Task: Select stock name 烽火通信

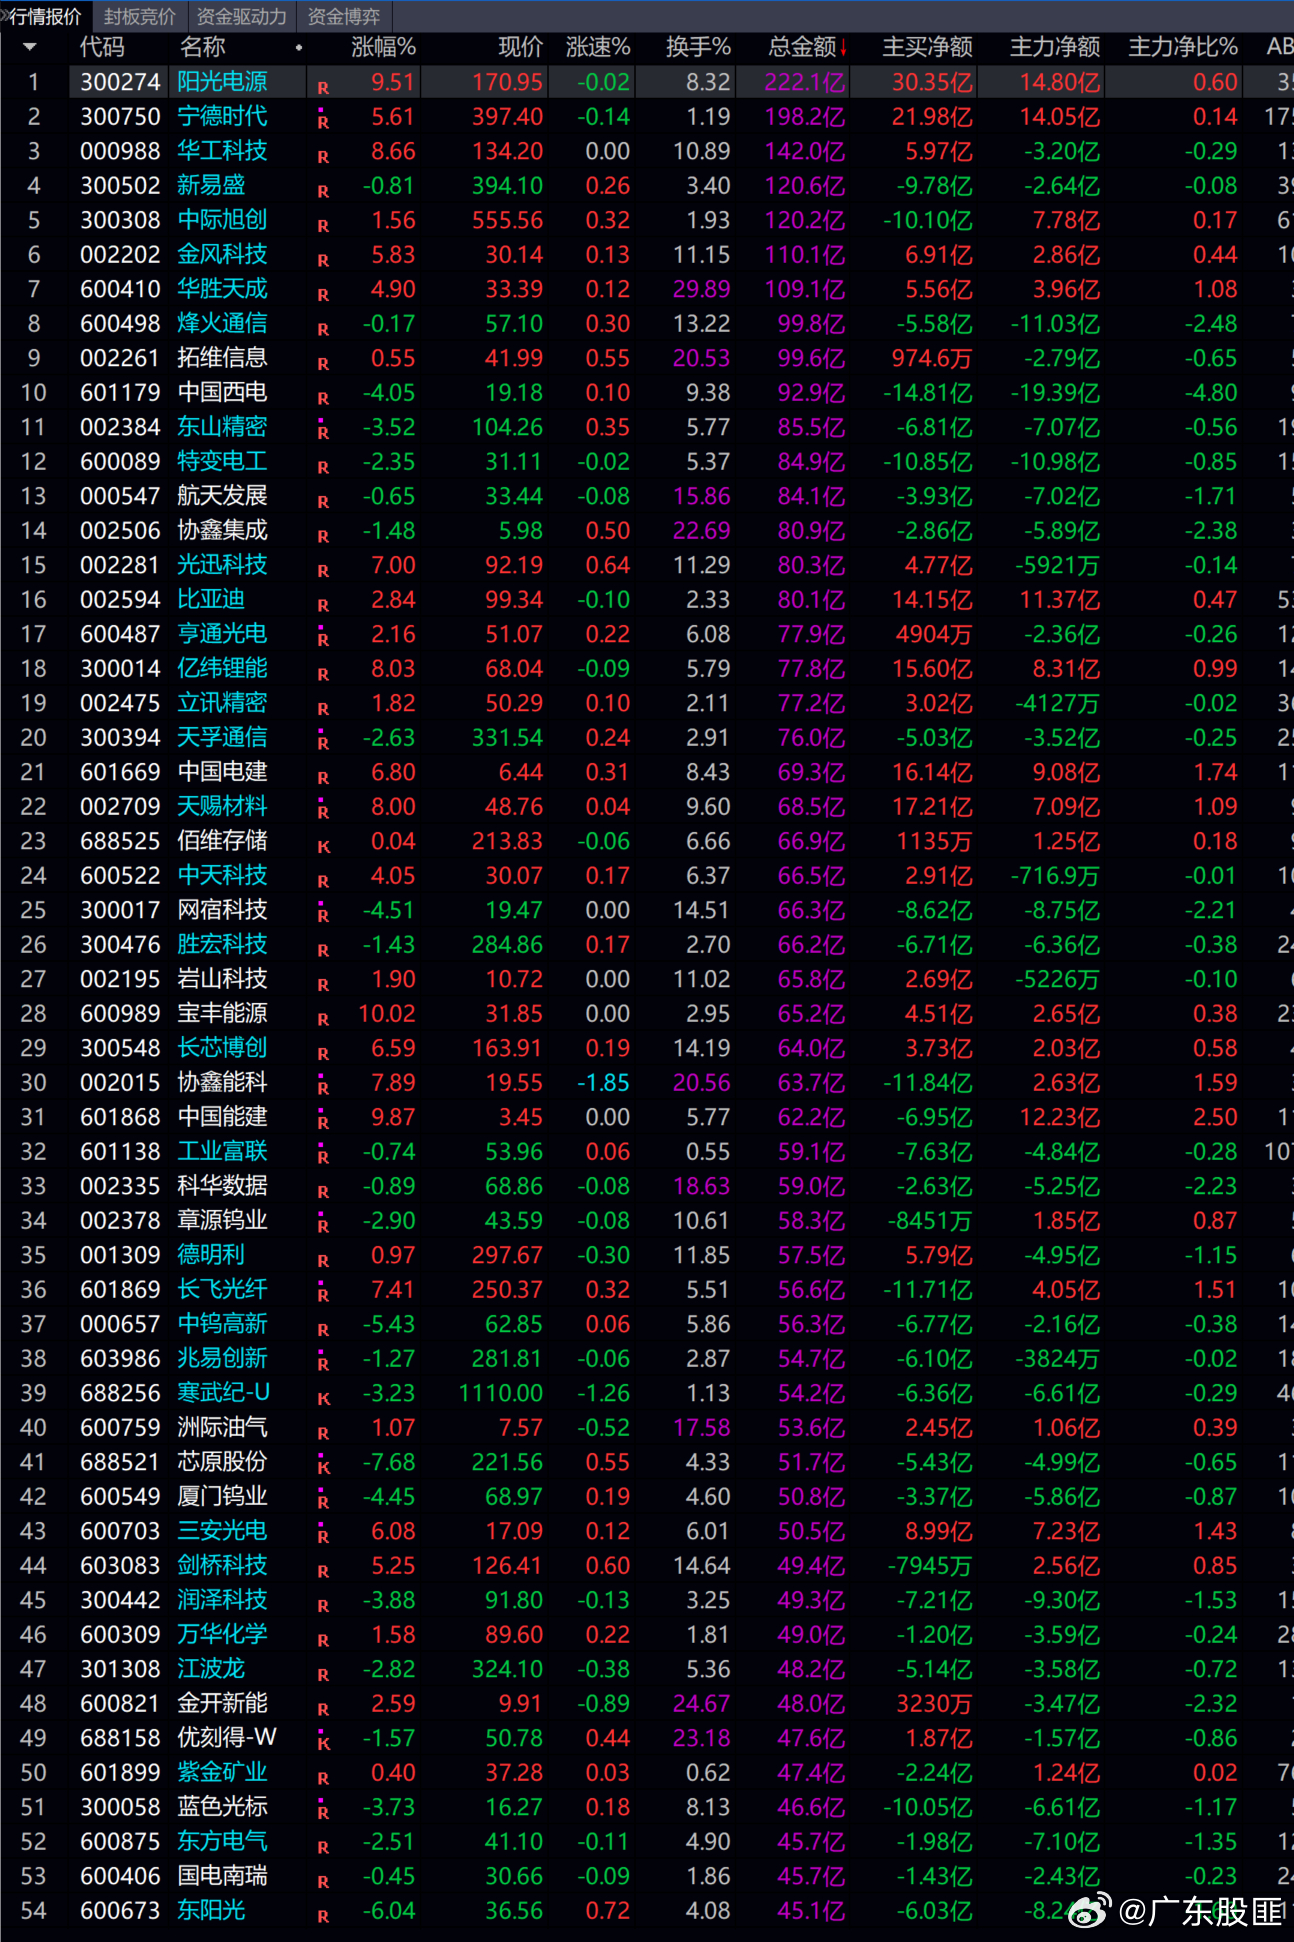Action: pos(222,323)
